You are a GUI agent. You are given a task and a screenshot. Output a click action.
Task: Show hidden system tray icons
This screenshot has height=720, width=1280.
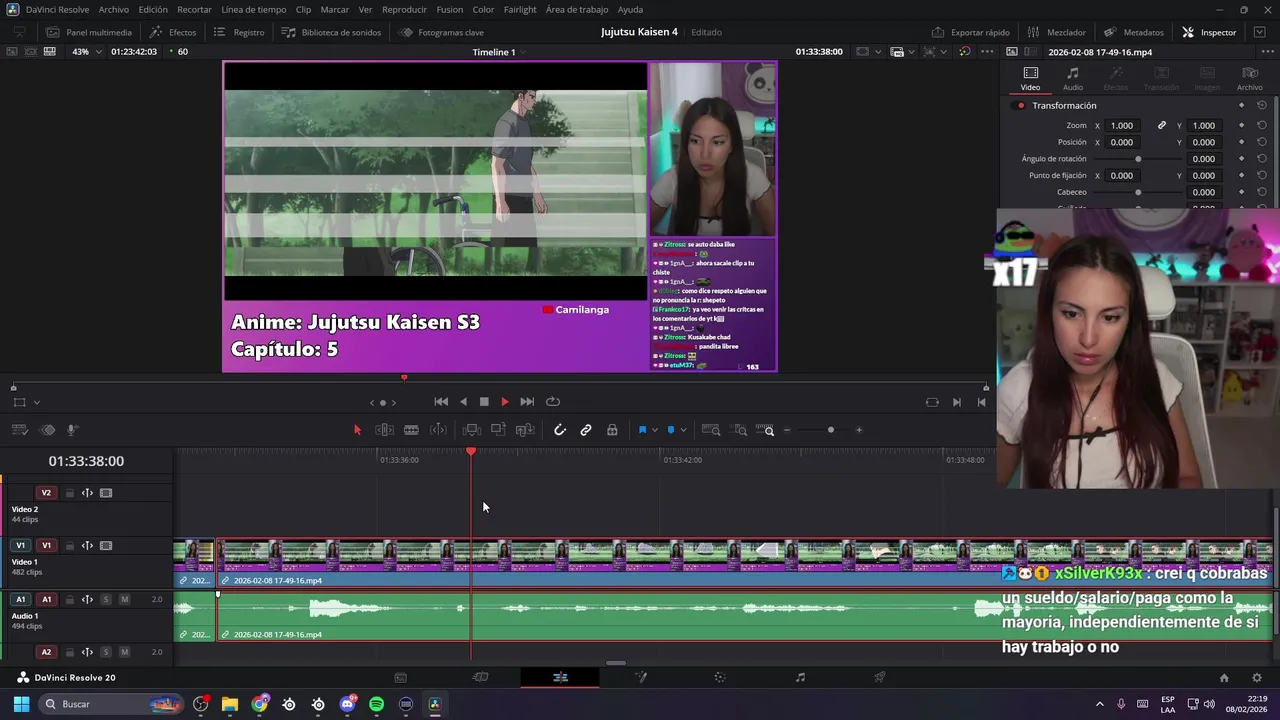pos(1100,704)
